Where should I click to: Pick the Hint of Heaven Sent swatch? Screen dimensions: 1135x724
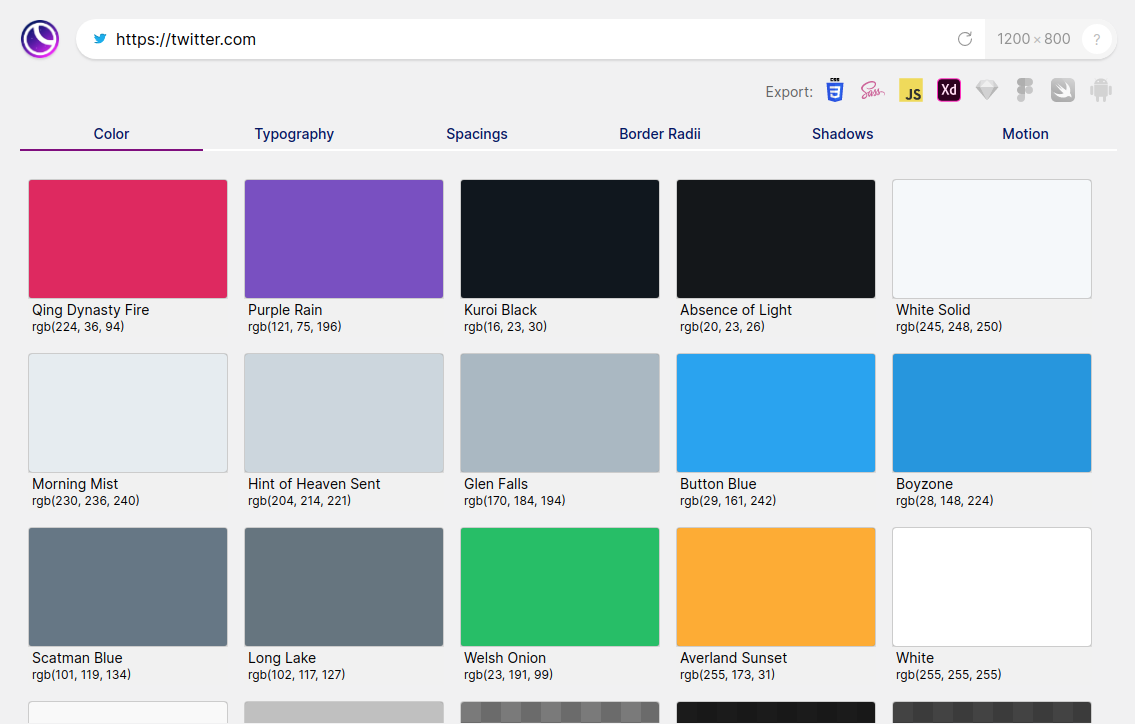click(344, 413)
